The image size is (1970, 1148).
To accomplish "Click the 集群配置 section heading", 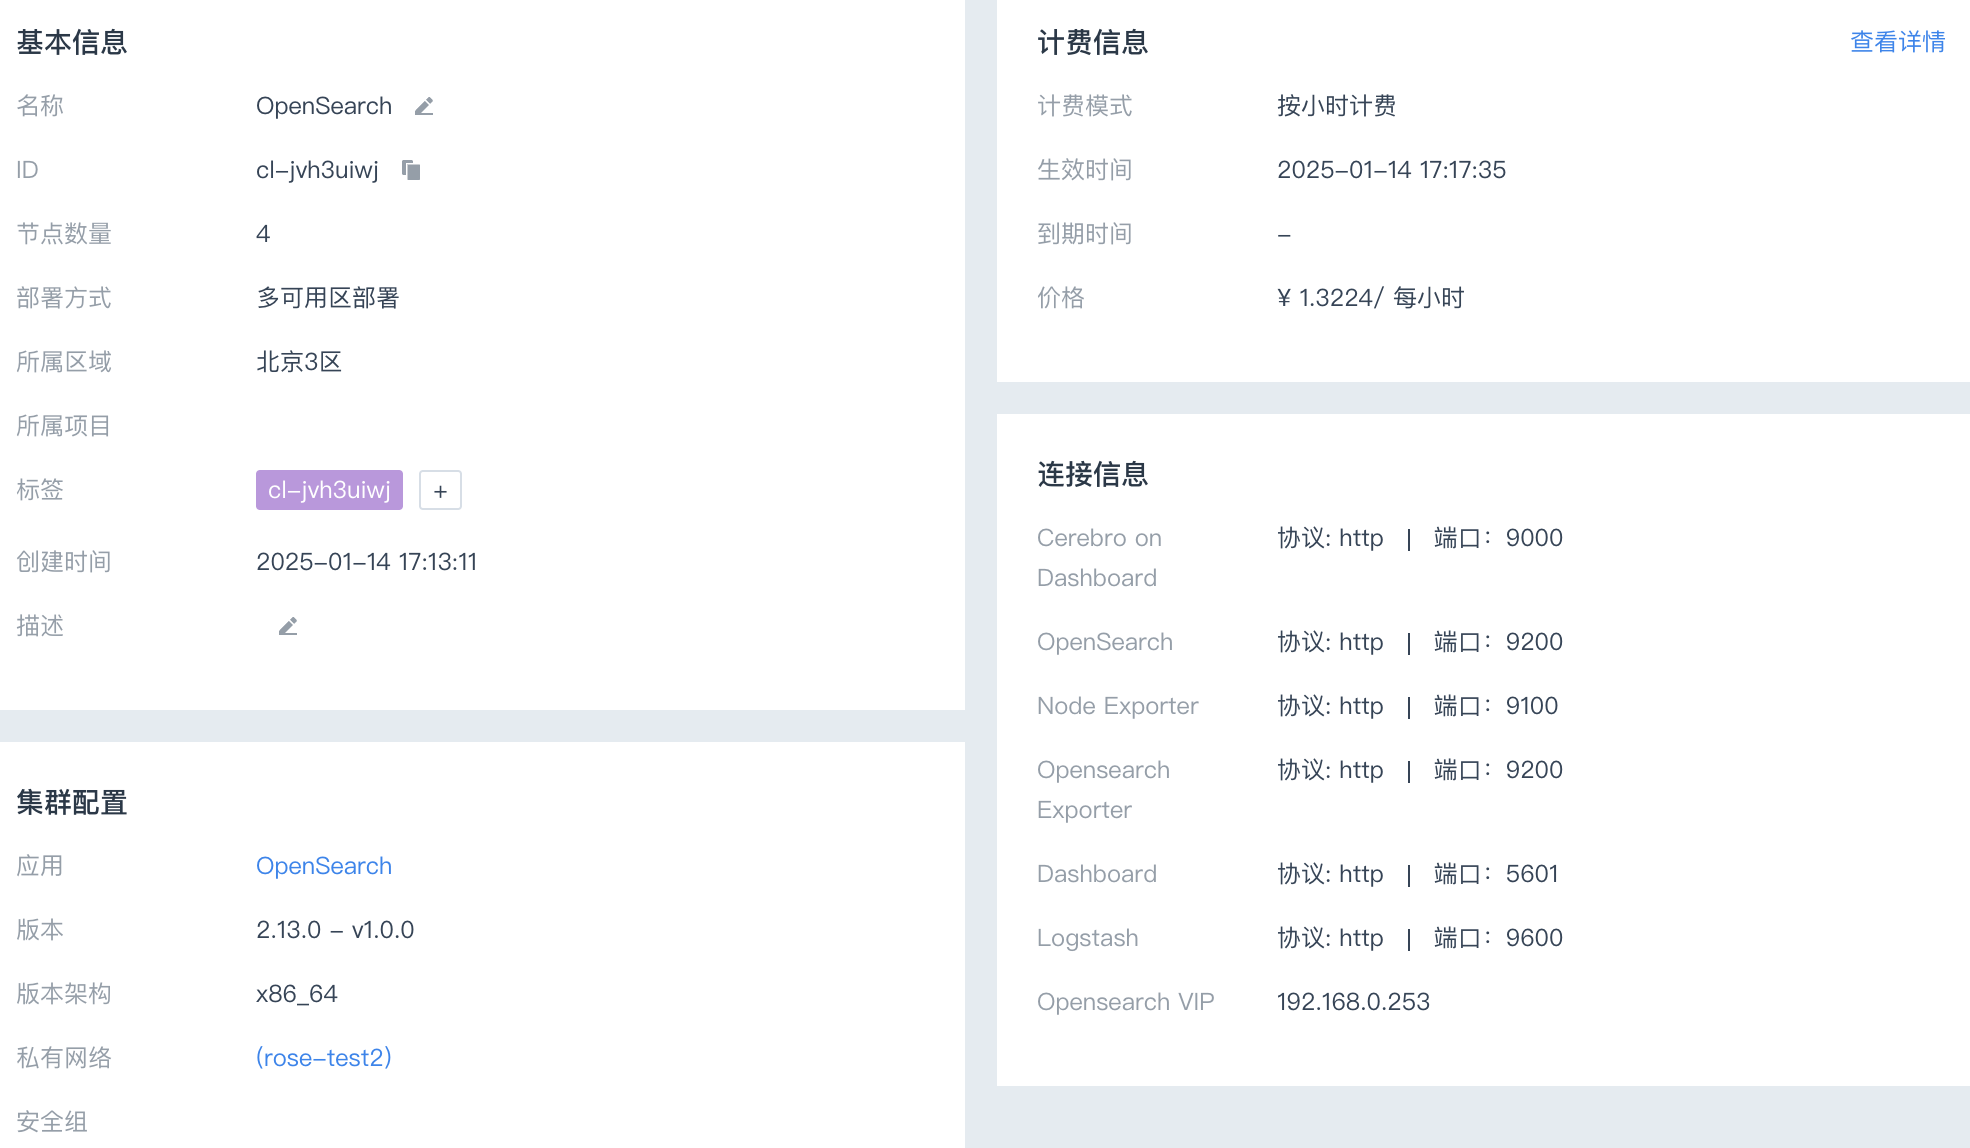I will [x=72, y=802].
